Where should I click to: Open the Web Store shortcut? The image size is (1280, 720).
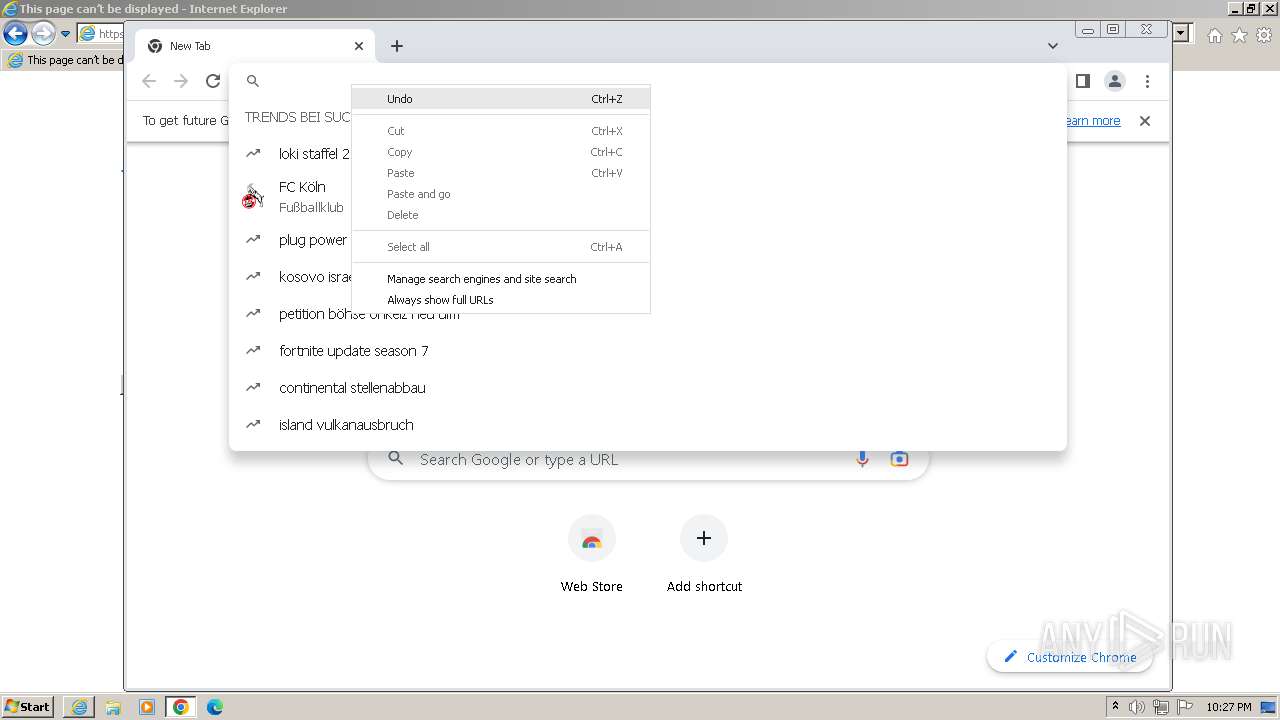(x=591, y=555)
